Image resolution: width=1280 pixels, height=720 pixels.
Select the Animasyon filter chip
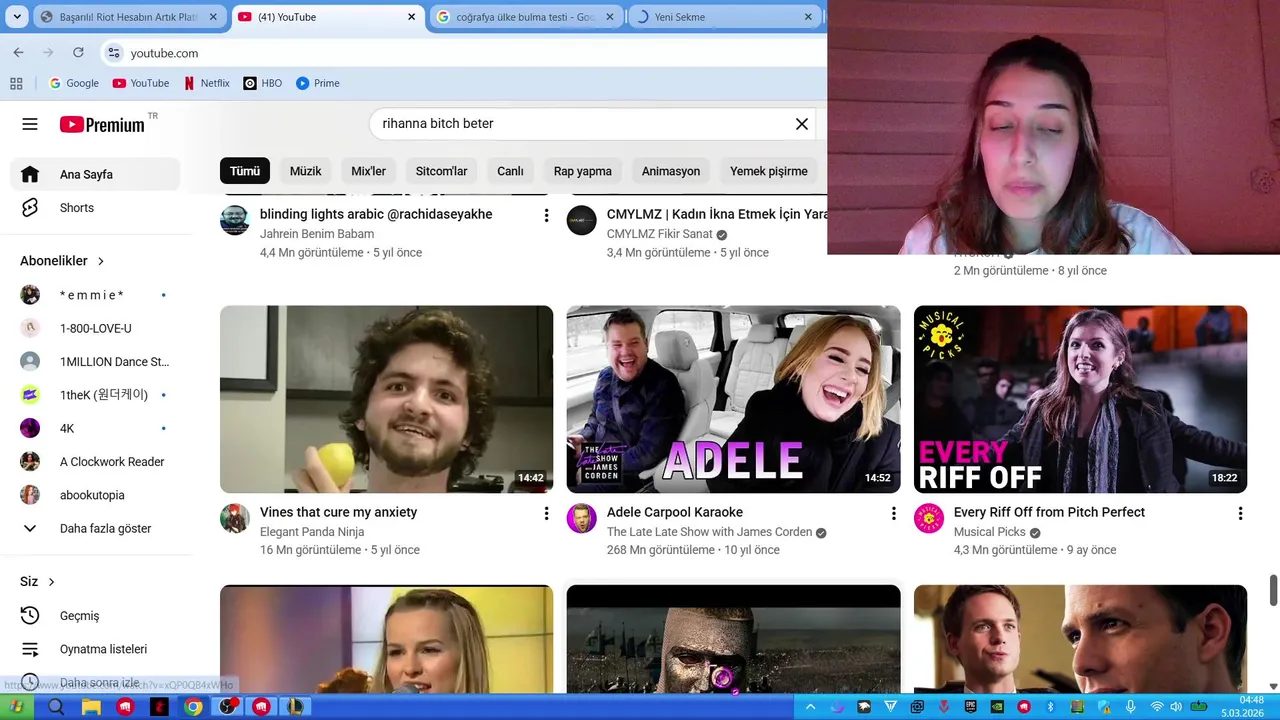coord(670,171)
